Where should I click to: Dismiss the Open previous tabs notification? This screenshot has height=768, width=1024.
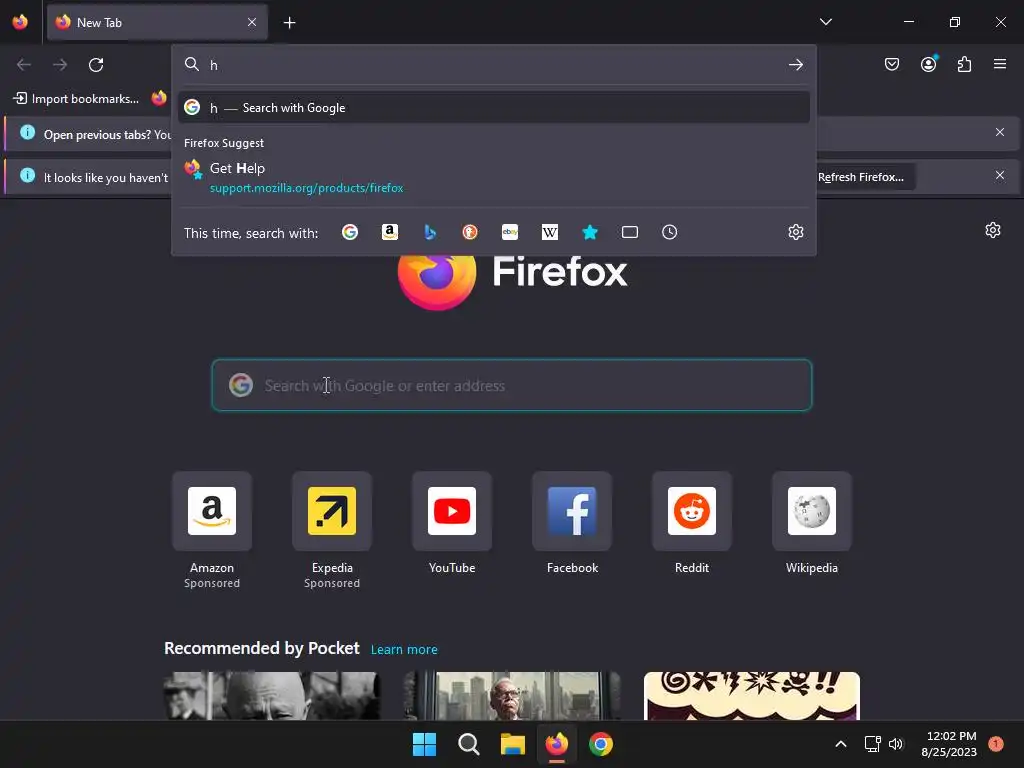click(x=1000, y=133)
